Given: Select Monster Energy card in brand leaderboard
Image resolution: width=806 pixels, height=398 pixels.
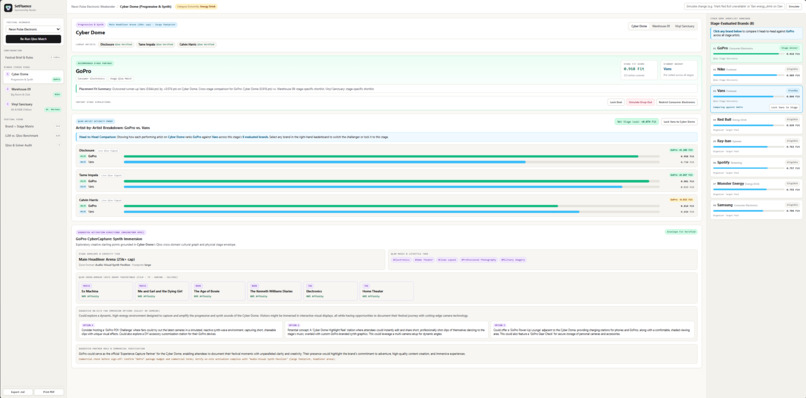Looking at the screenshot, I should point(756,189).
